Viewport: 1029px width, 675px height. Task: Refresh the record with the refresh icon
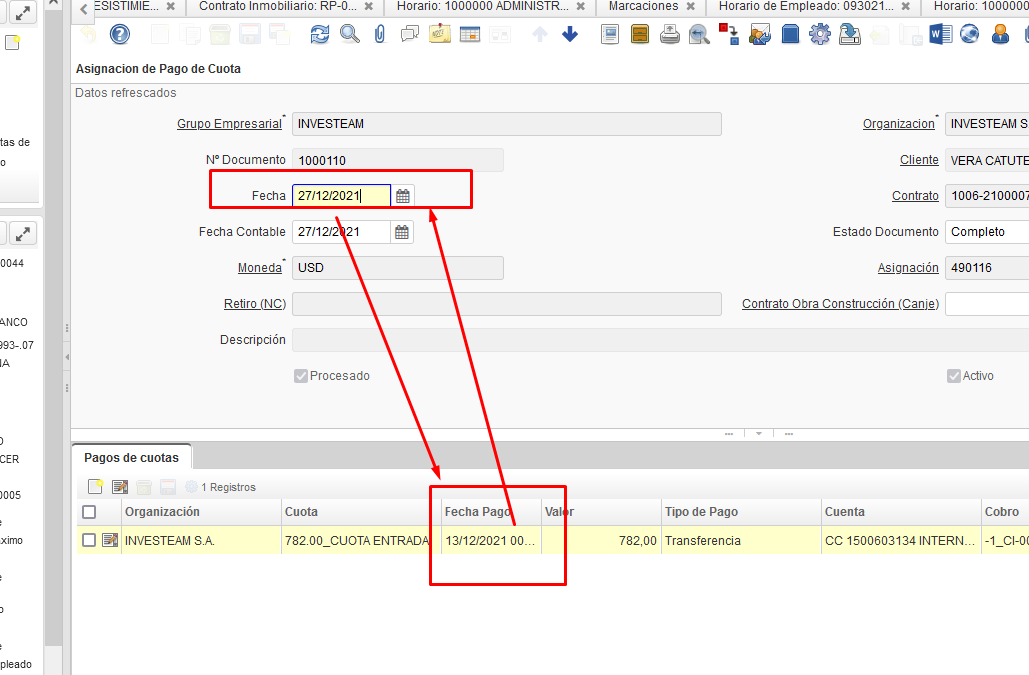point(319,35)
